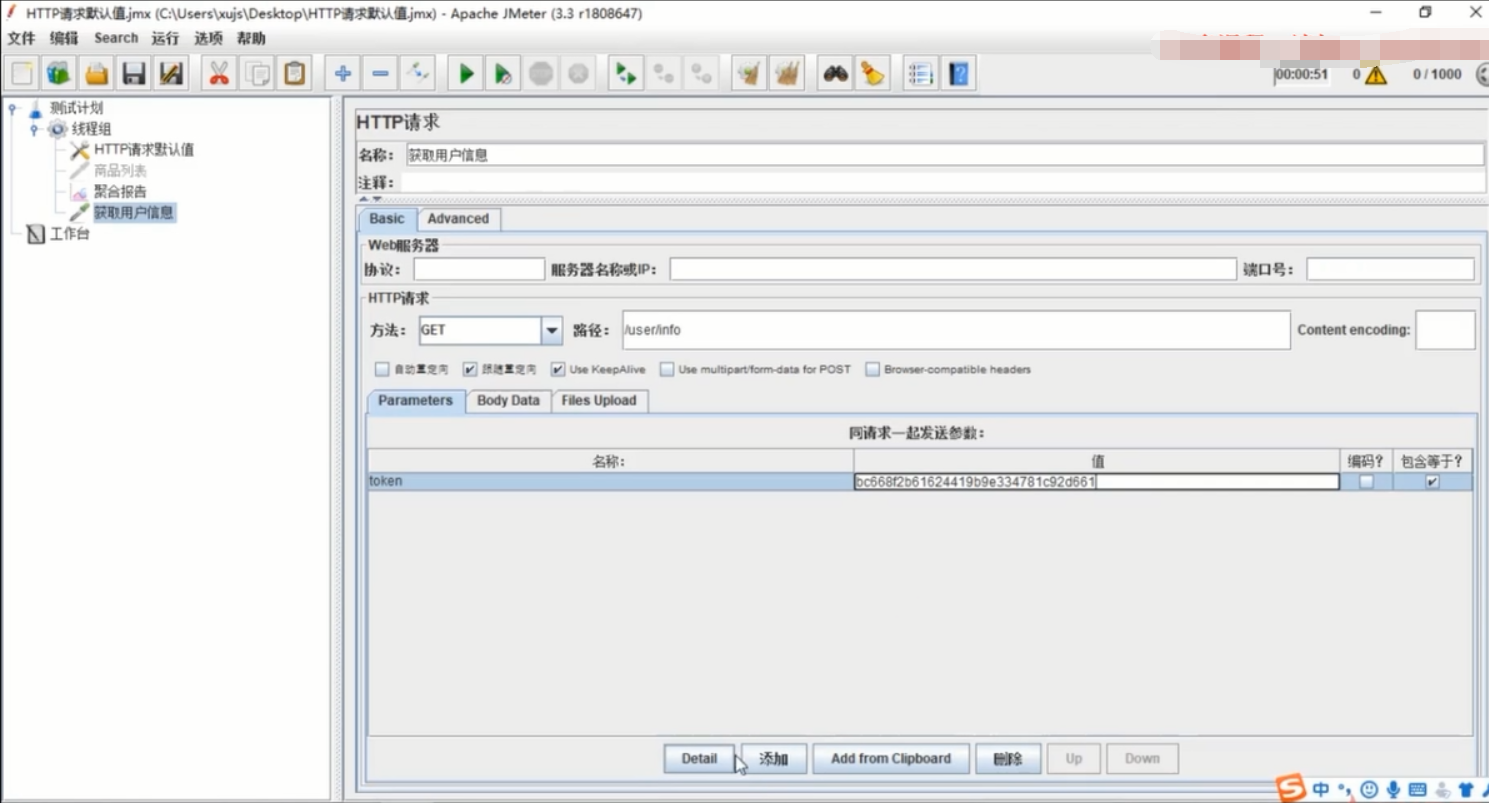
Task: Open the 方法 GET method dropdown
Action: pyautogui.click(x=552, y=330)
